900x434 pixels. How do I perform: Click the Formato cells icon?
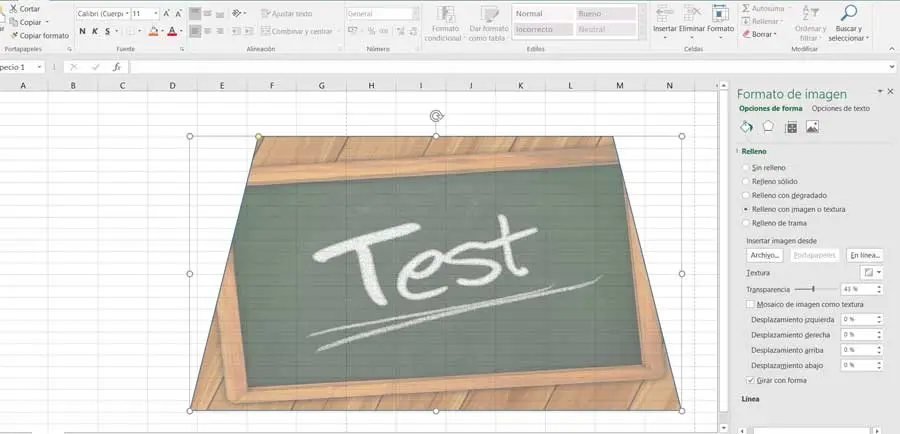point(720,13)
